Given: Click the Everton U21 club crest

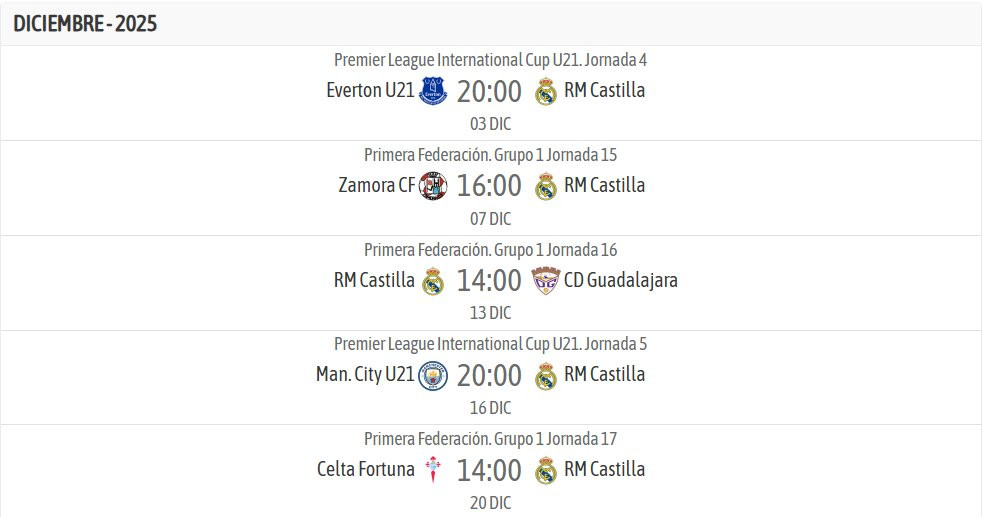Looking at the screenshot, I should click(x=433, y=91).
